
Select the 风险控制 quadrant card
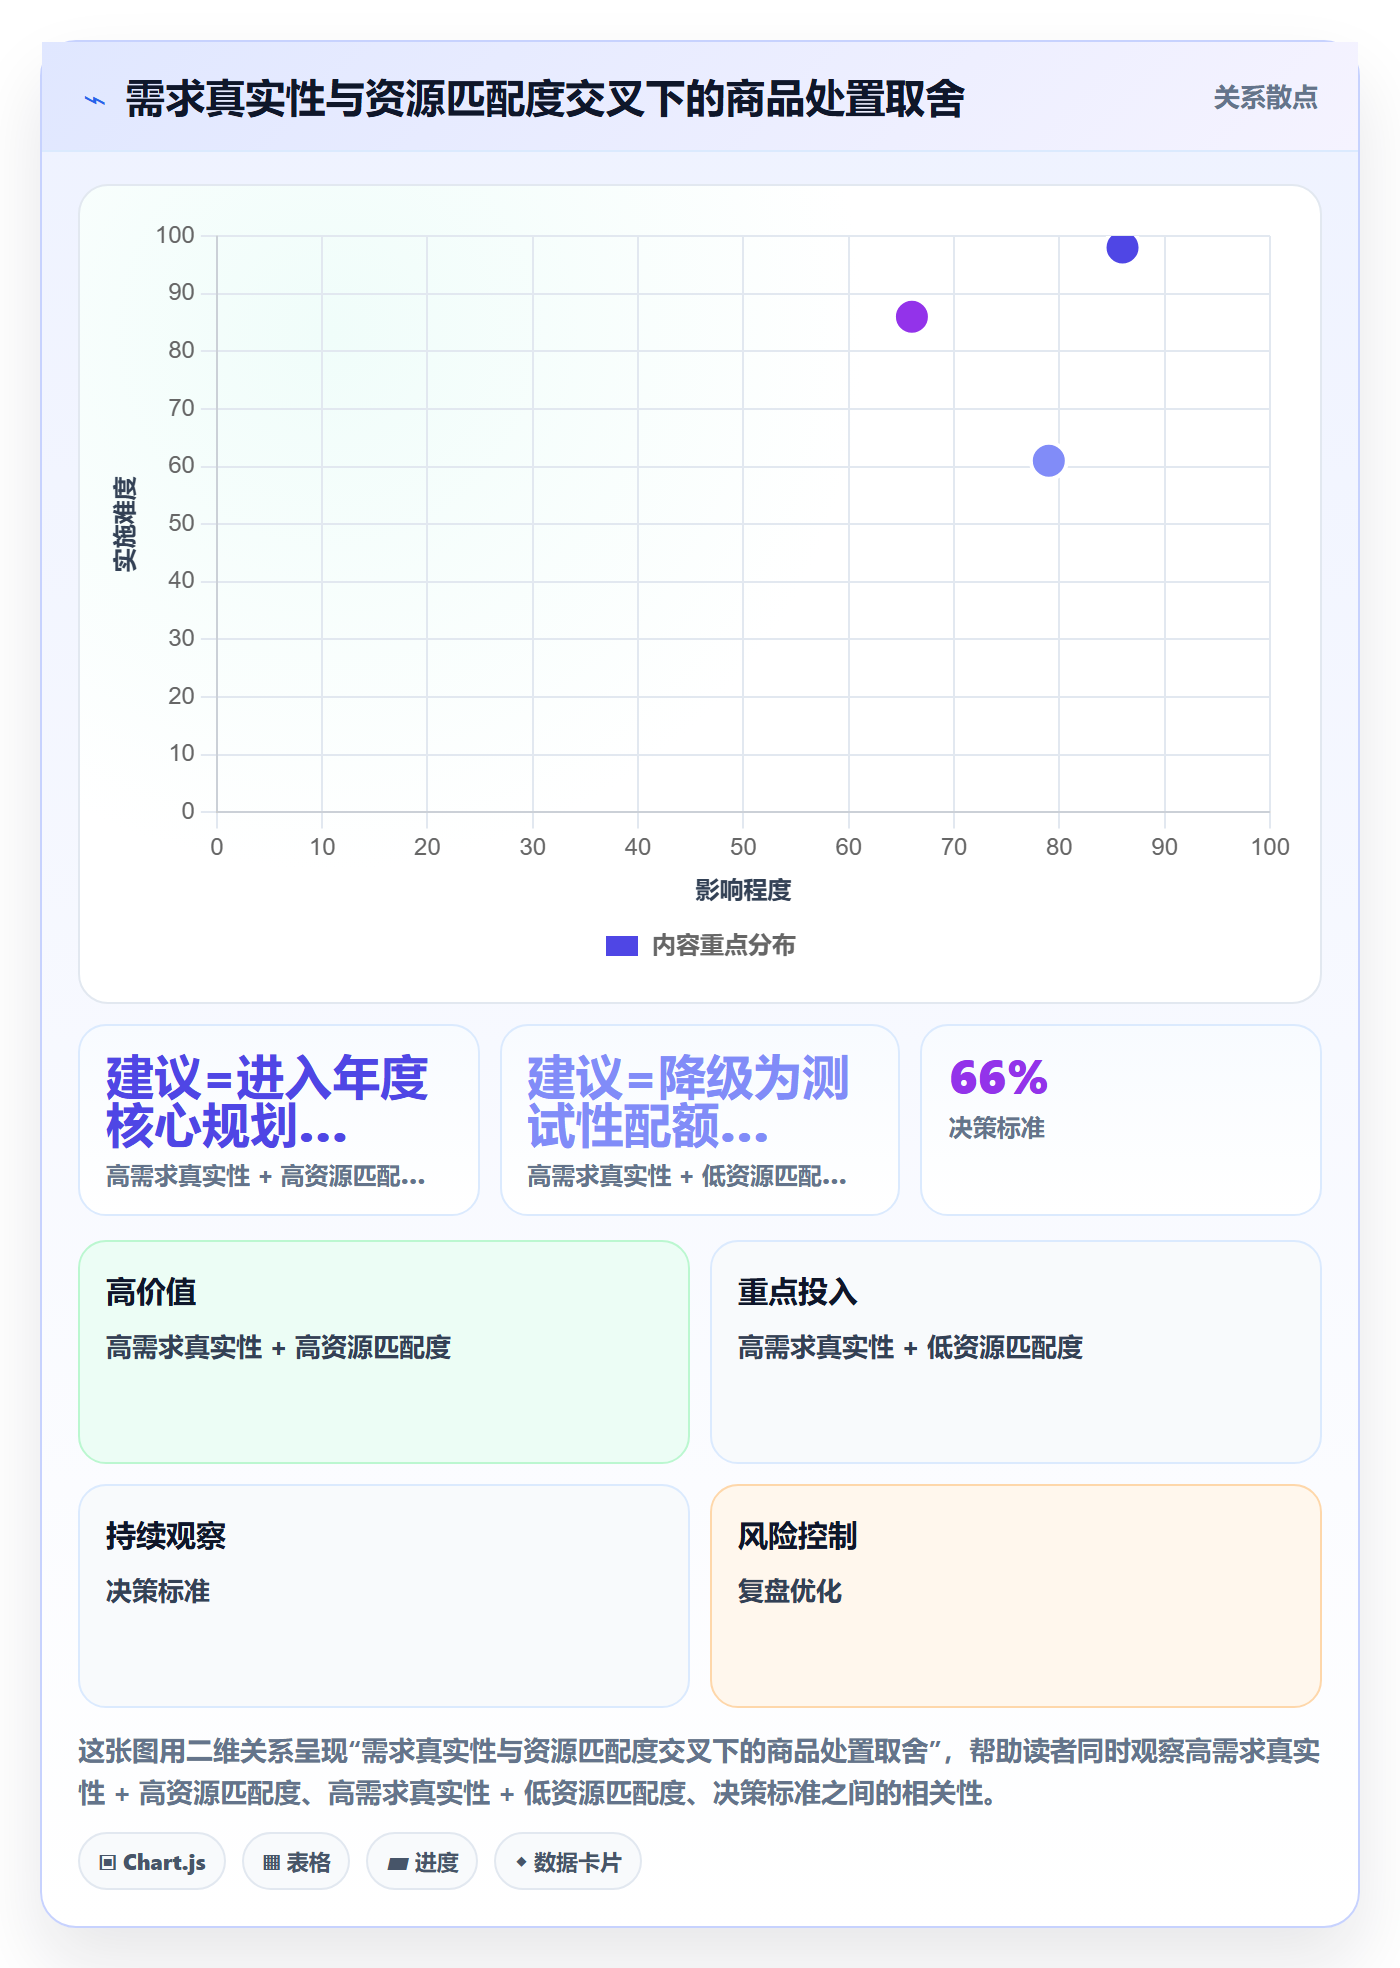coord(1016,1596)
